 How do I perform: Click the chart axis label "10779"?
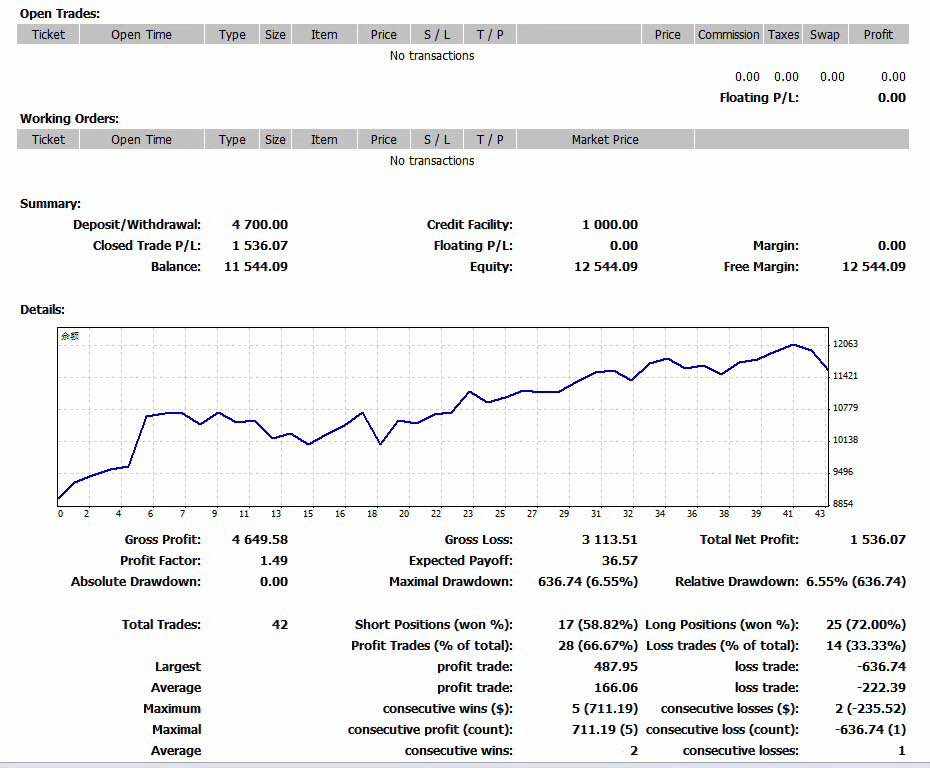coord(845,408)
